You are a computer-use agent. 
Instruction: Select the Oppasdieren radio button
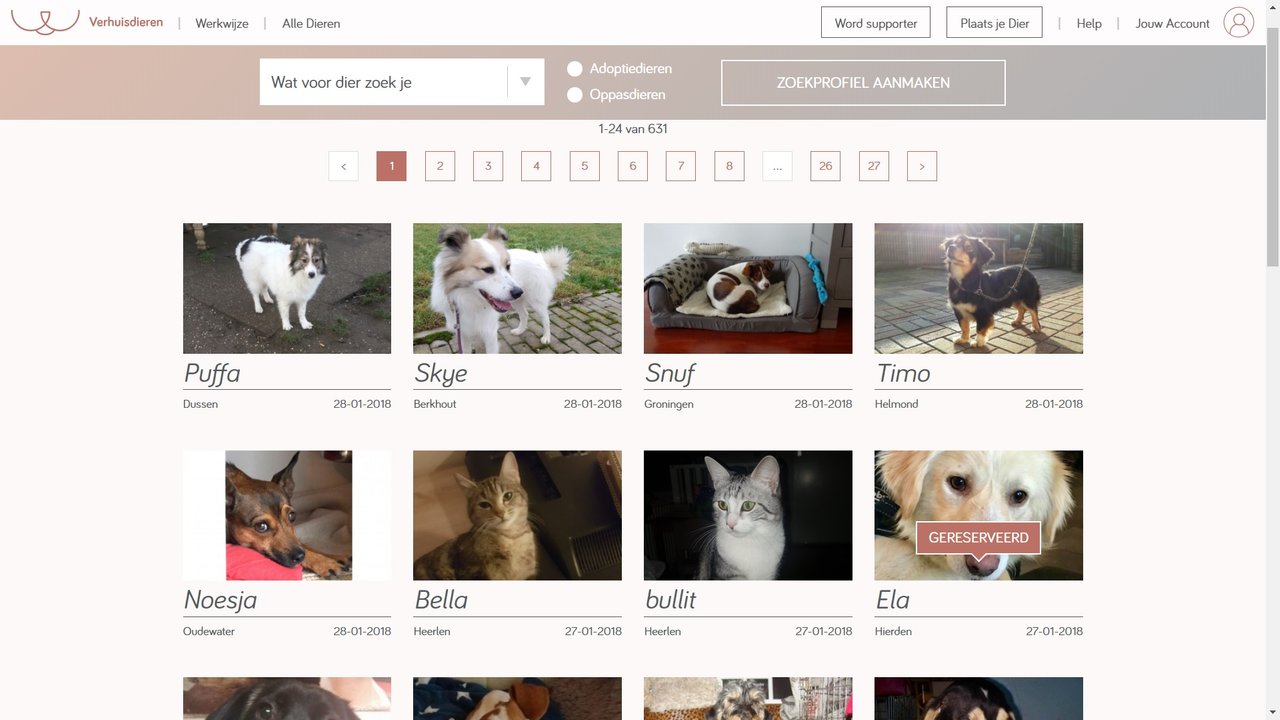coord(575,95)
